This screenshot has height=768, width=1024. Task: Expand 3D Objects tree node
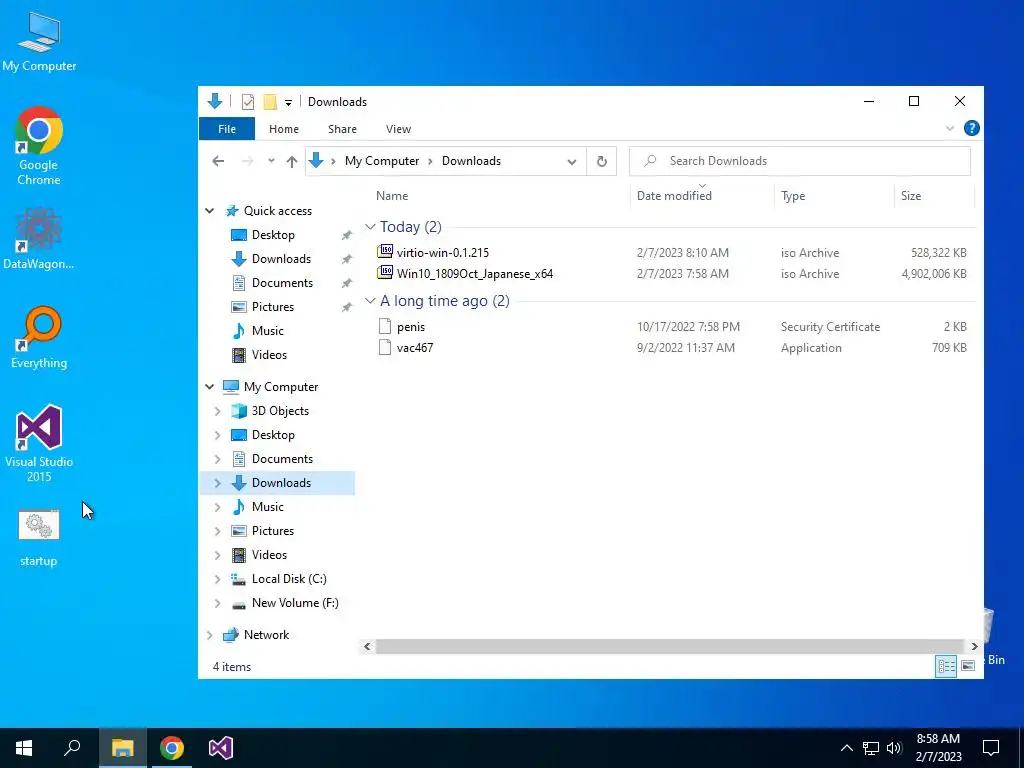coord(217,411)
